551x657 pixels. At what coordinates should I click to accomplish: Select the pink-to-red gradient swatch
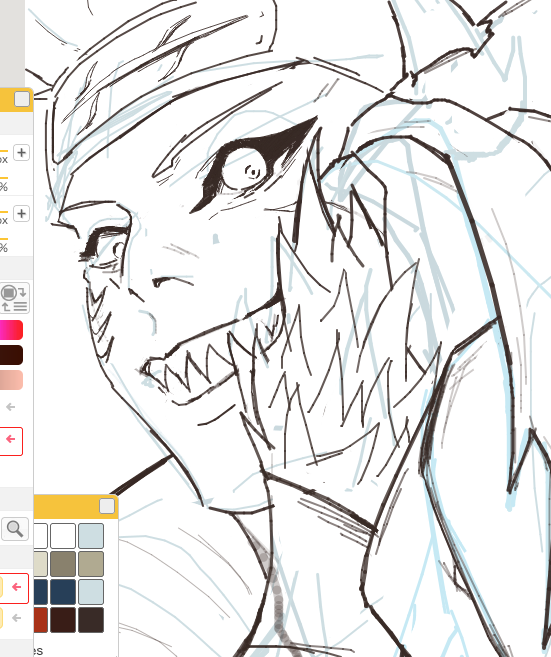(11, 330)
